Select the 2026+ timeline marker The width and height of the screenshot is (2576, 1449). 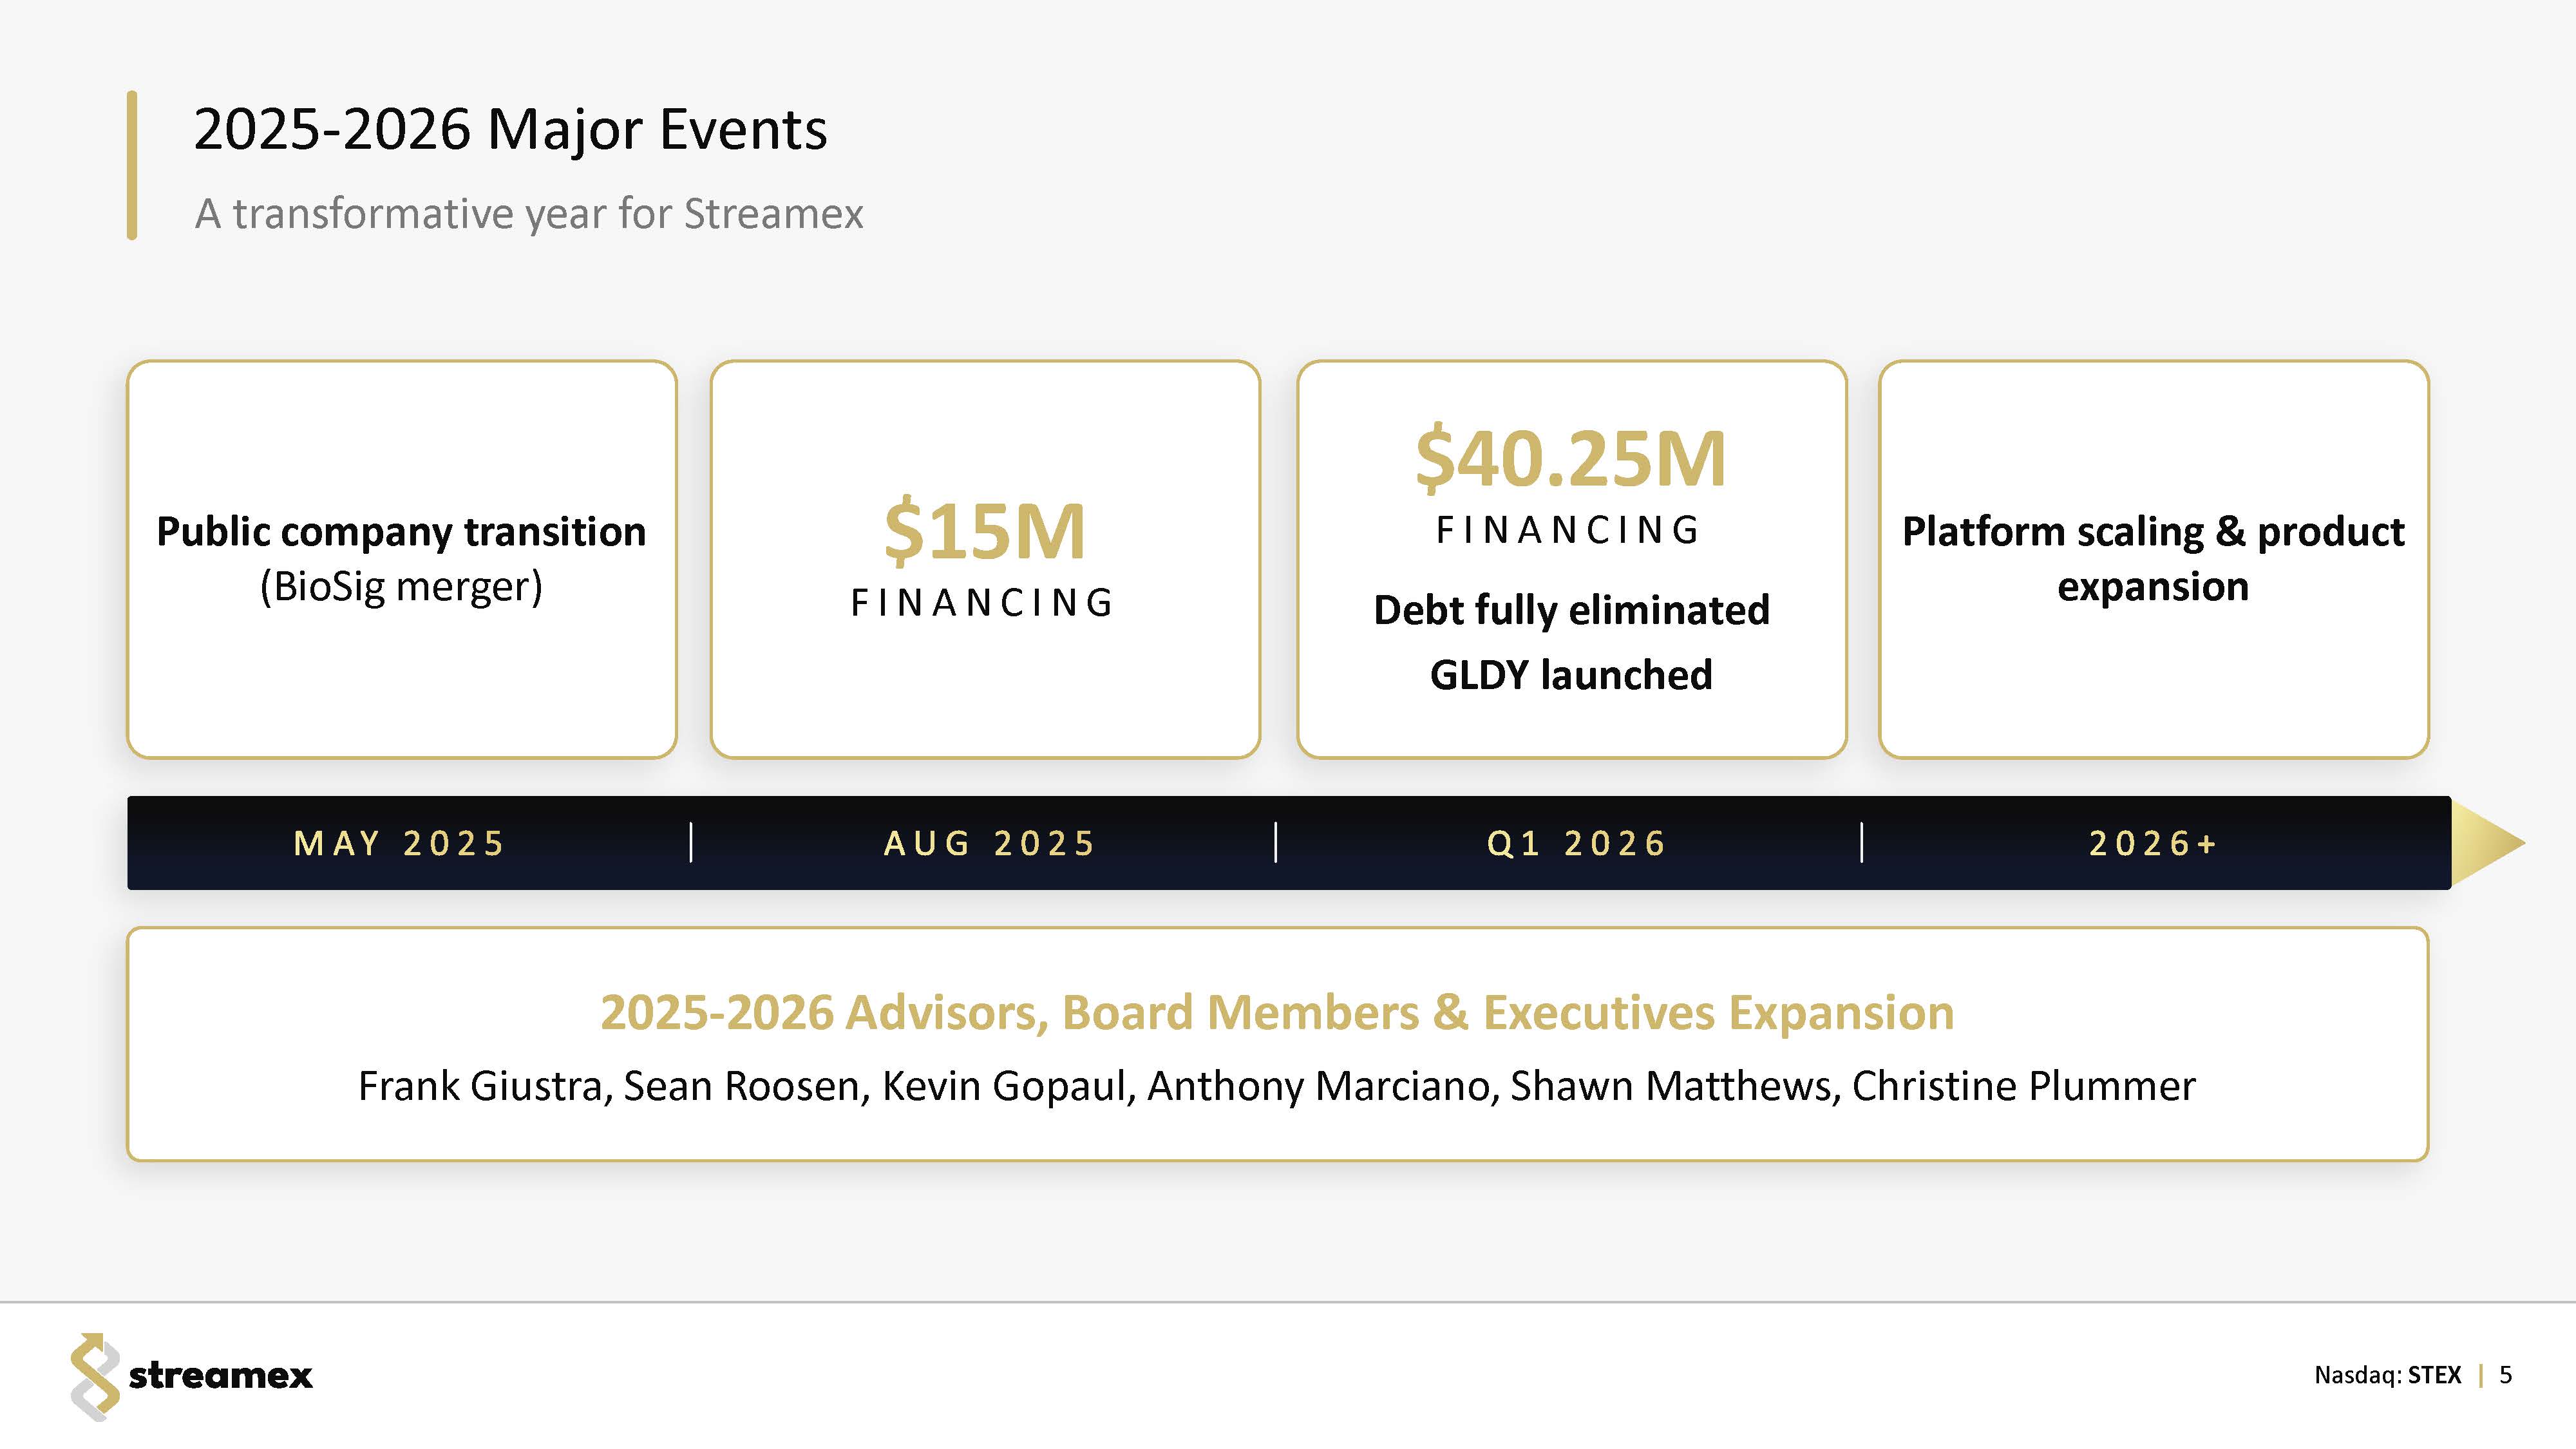[2153, 844]
